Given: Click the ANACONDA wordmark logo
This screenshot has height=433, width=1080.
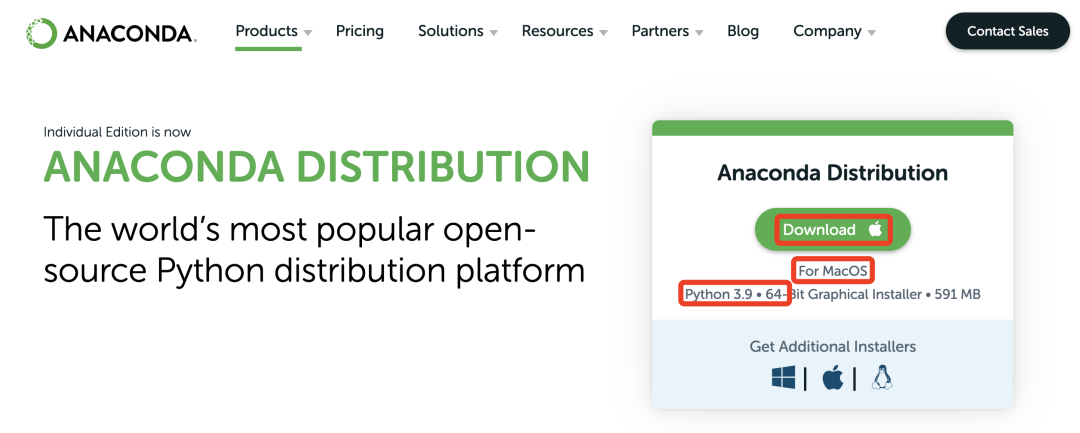Looking at the screenshot, I should pos(129,33).
